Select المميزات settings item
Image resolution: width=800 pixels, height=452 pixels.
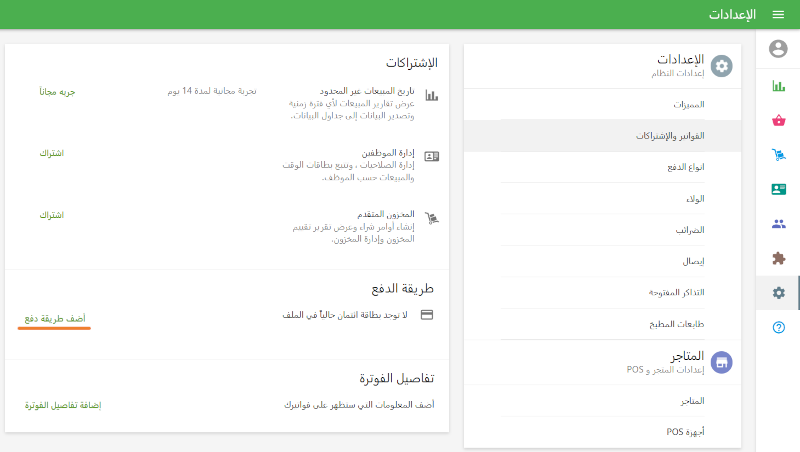[x=602, y=105]
